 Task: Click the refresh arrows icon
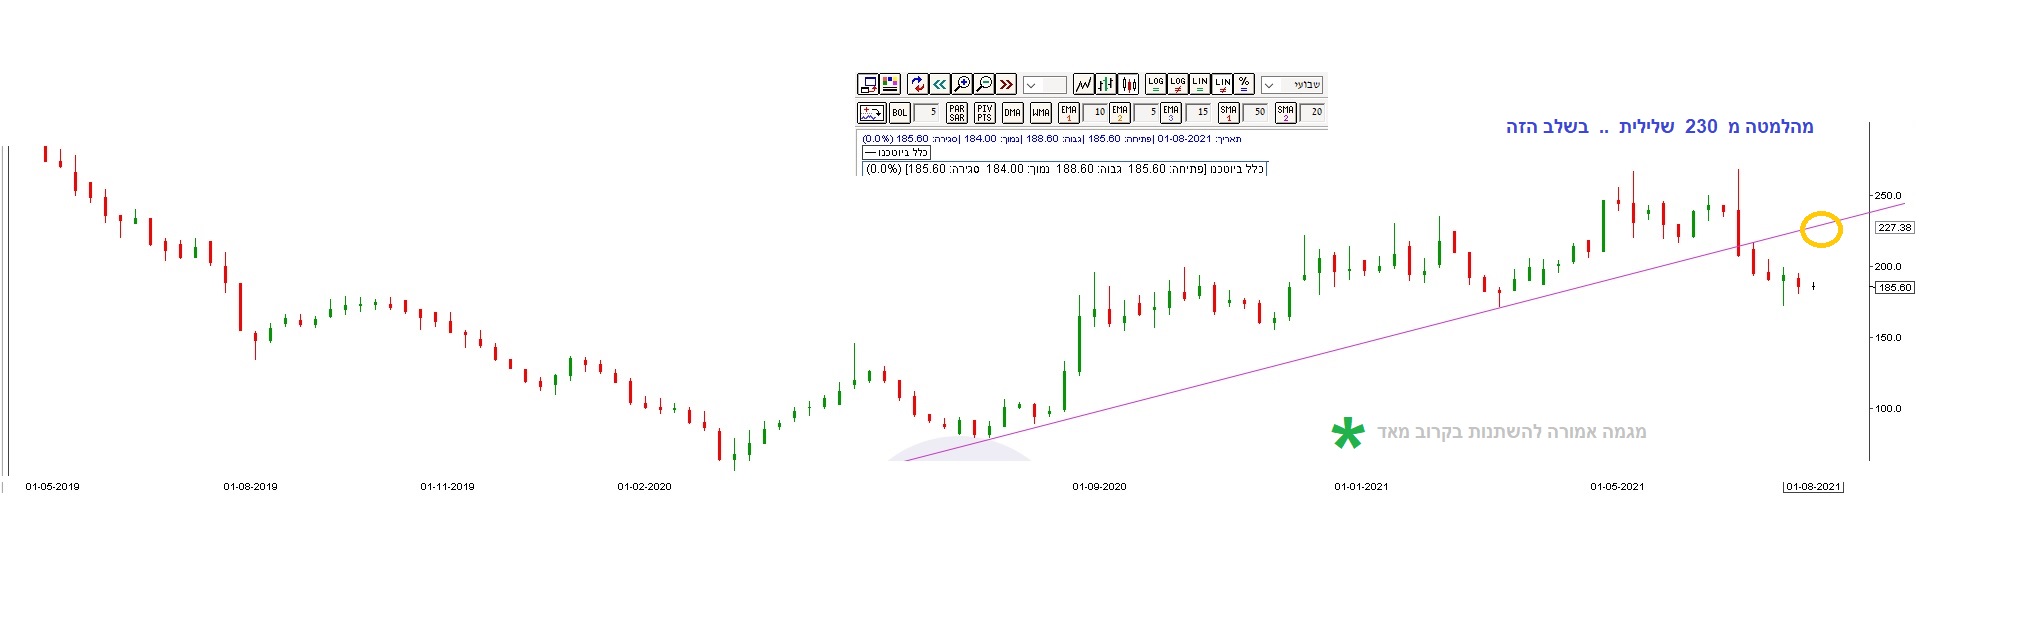point(918,84)
